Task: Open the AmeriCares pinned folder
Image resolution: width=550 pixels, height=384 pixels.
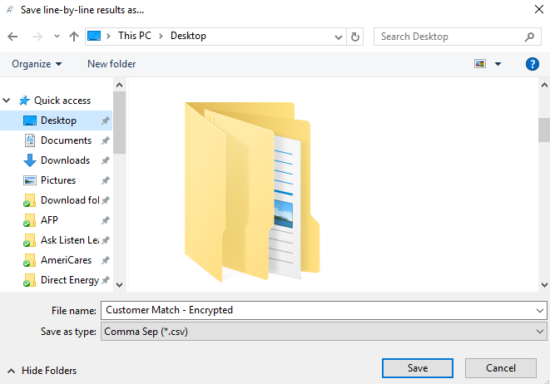Action: (66, 260)
